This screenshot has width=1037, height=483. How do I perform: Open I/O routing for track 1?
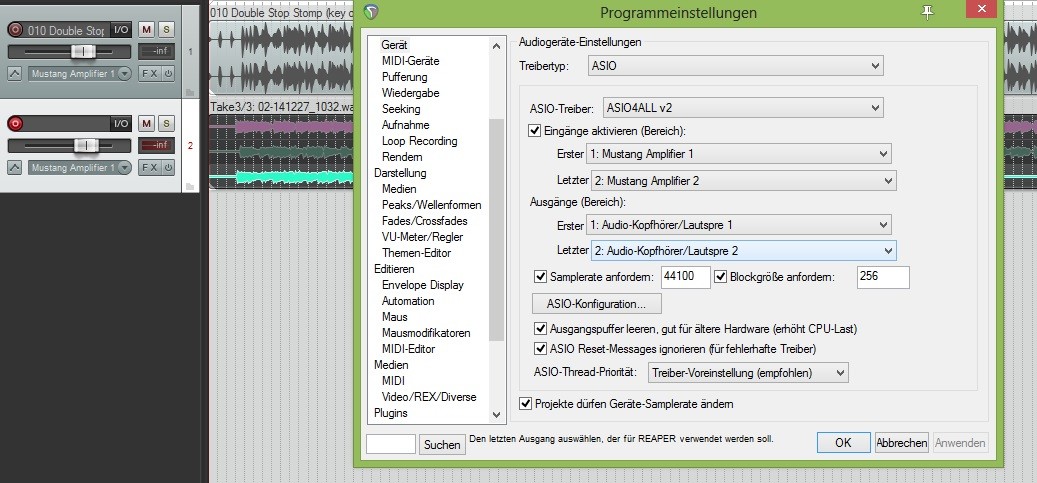tap(120, 30)
